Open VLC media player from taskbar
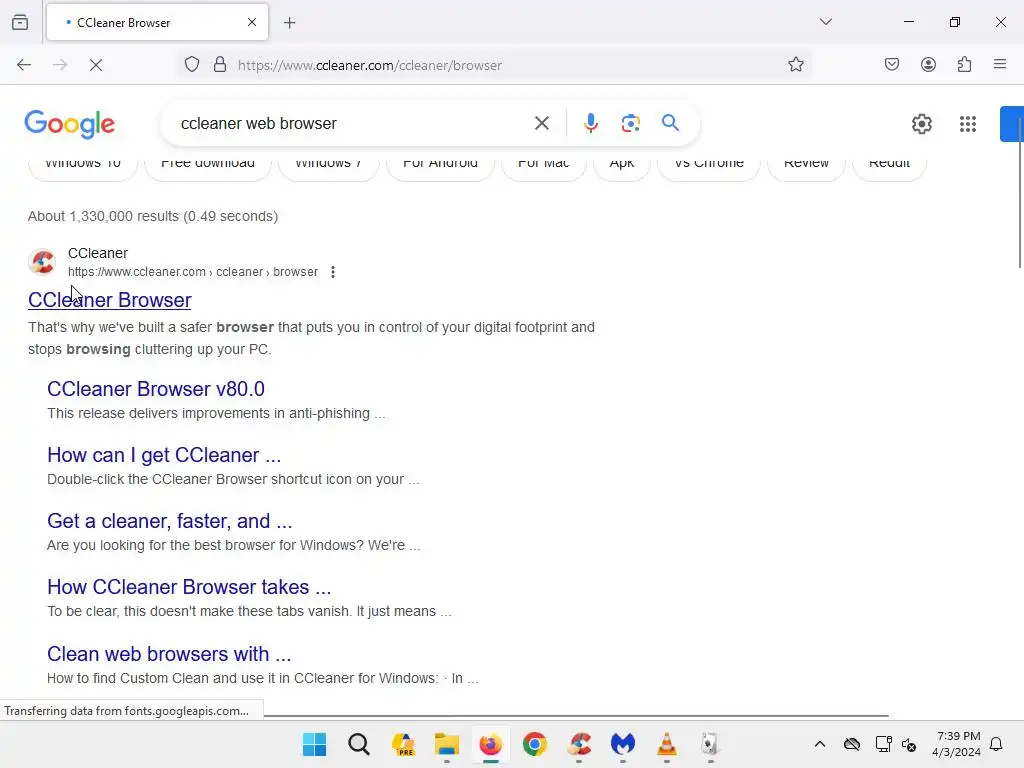Image resolution: width=1024 pixels, height=768 pixels. click(666, 744)
